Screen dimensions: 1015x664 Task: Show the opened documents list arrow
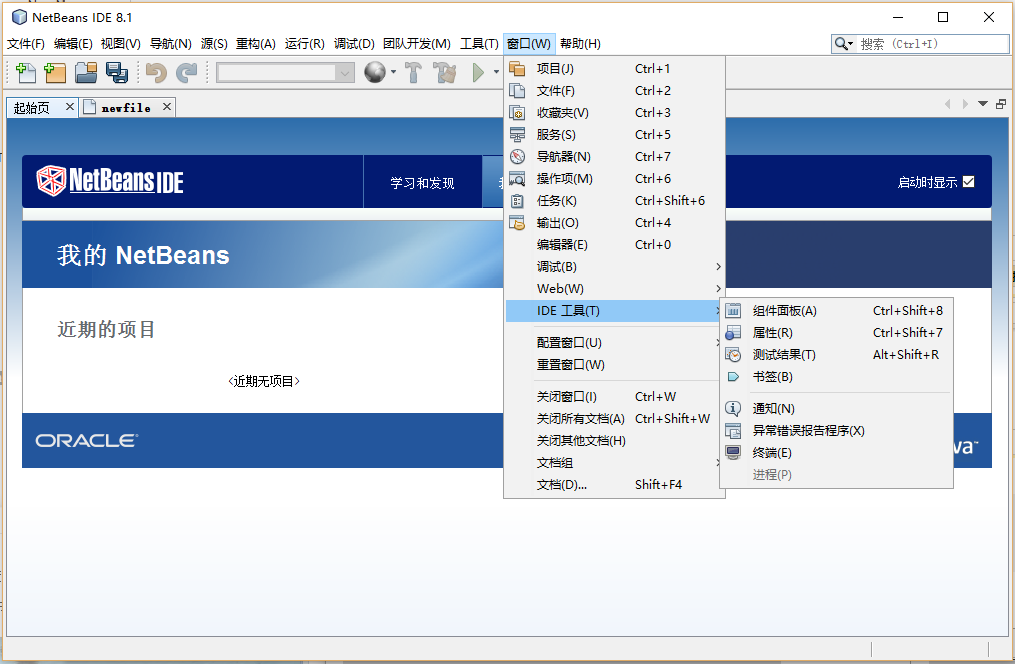tap(983, 104)
